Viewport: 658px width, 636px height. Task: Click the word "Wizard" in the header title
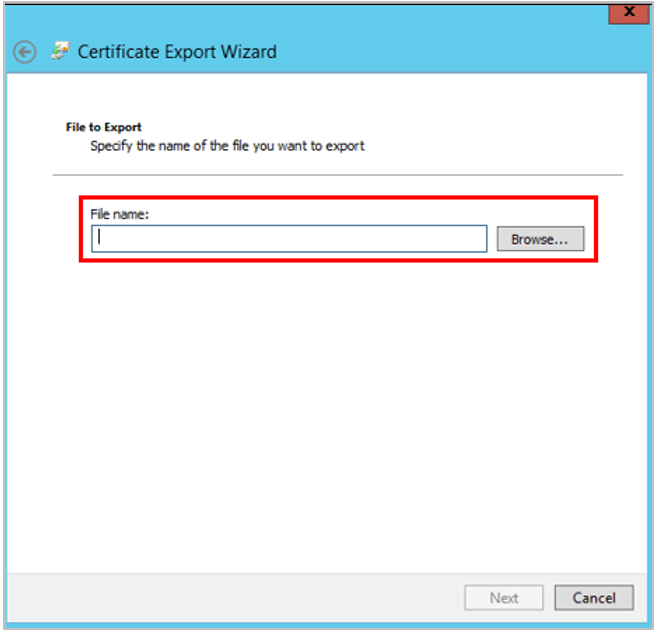[x=246, y=52]
